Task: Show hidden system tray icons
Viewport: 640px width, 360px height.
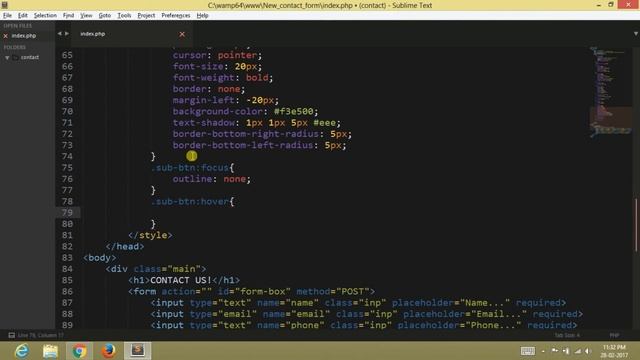Action: (x=543, y=351)
